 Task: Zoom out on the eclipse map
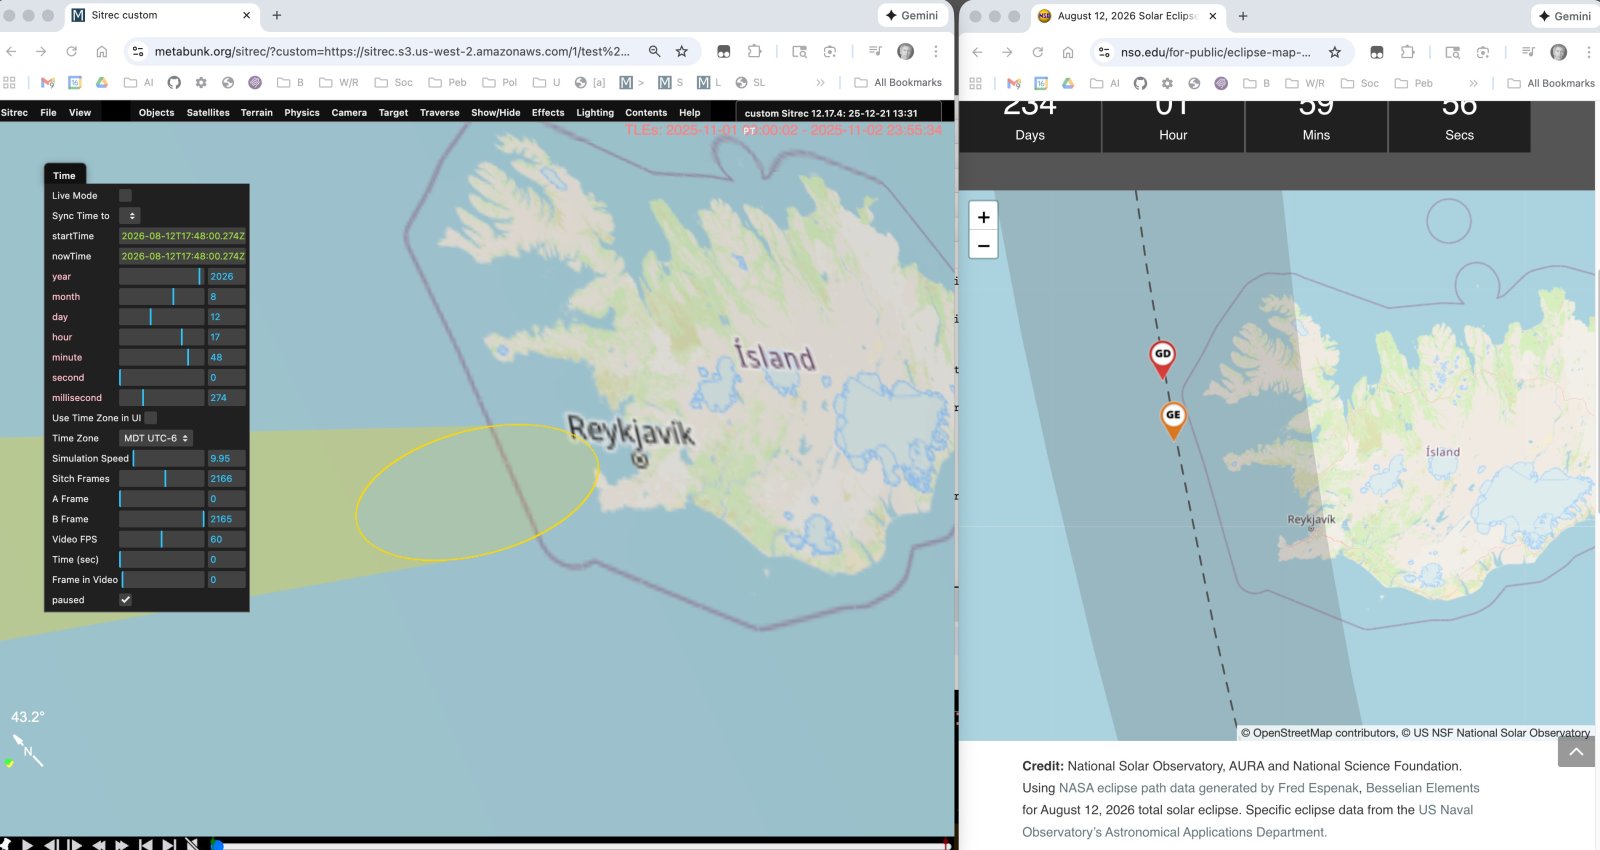(x=983, y=245)
